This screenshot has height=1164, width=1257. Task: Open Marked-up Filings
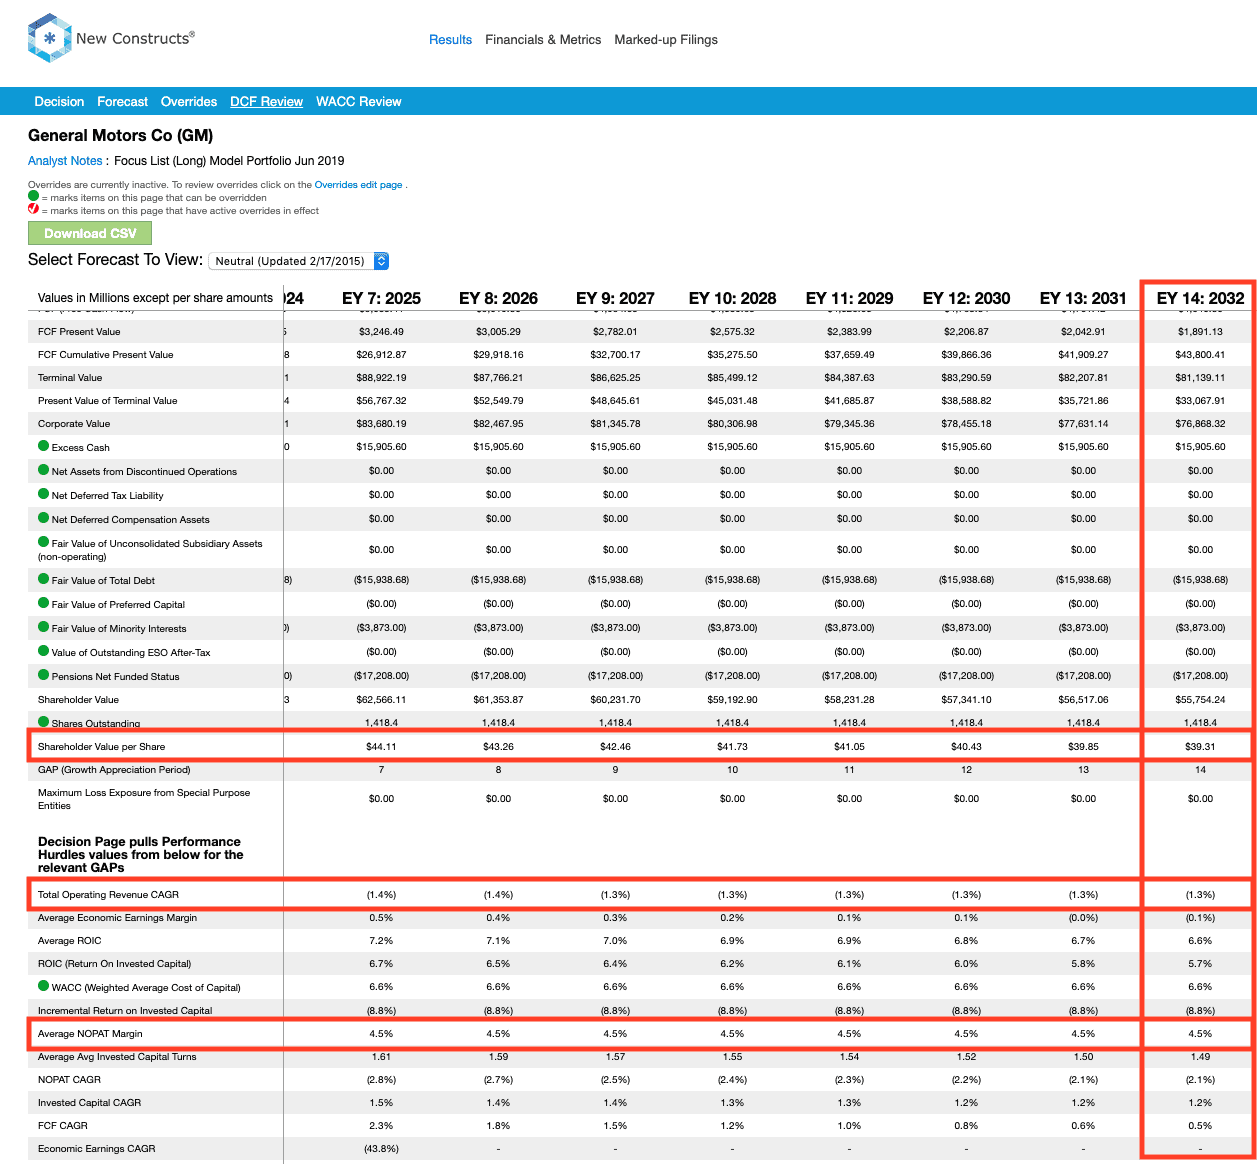pyautogui.click(x=666, y=40)
